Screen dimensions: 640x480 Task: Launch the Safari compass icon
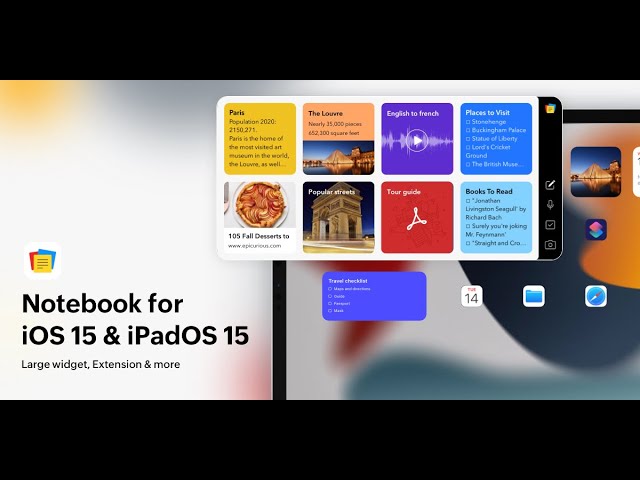(x=596, y=296)
